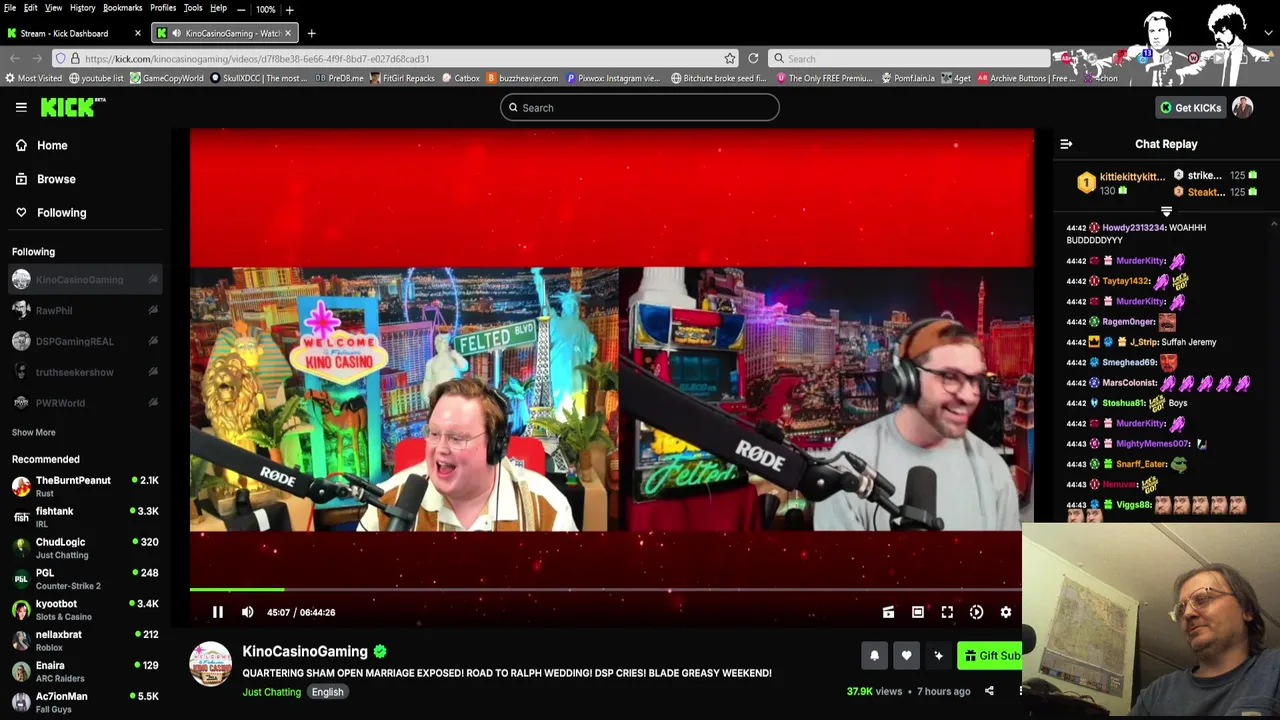Open ChudLogic recommended channel
The width and height of the screenshot is (1280, 720).
point(85,548)
